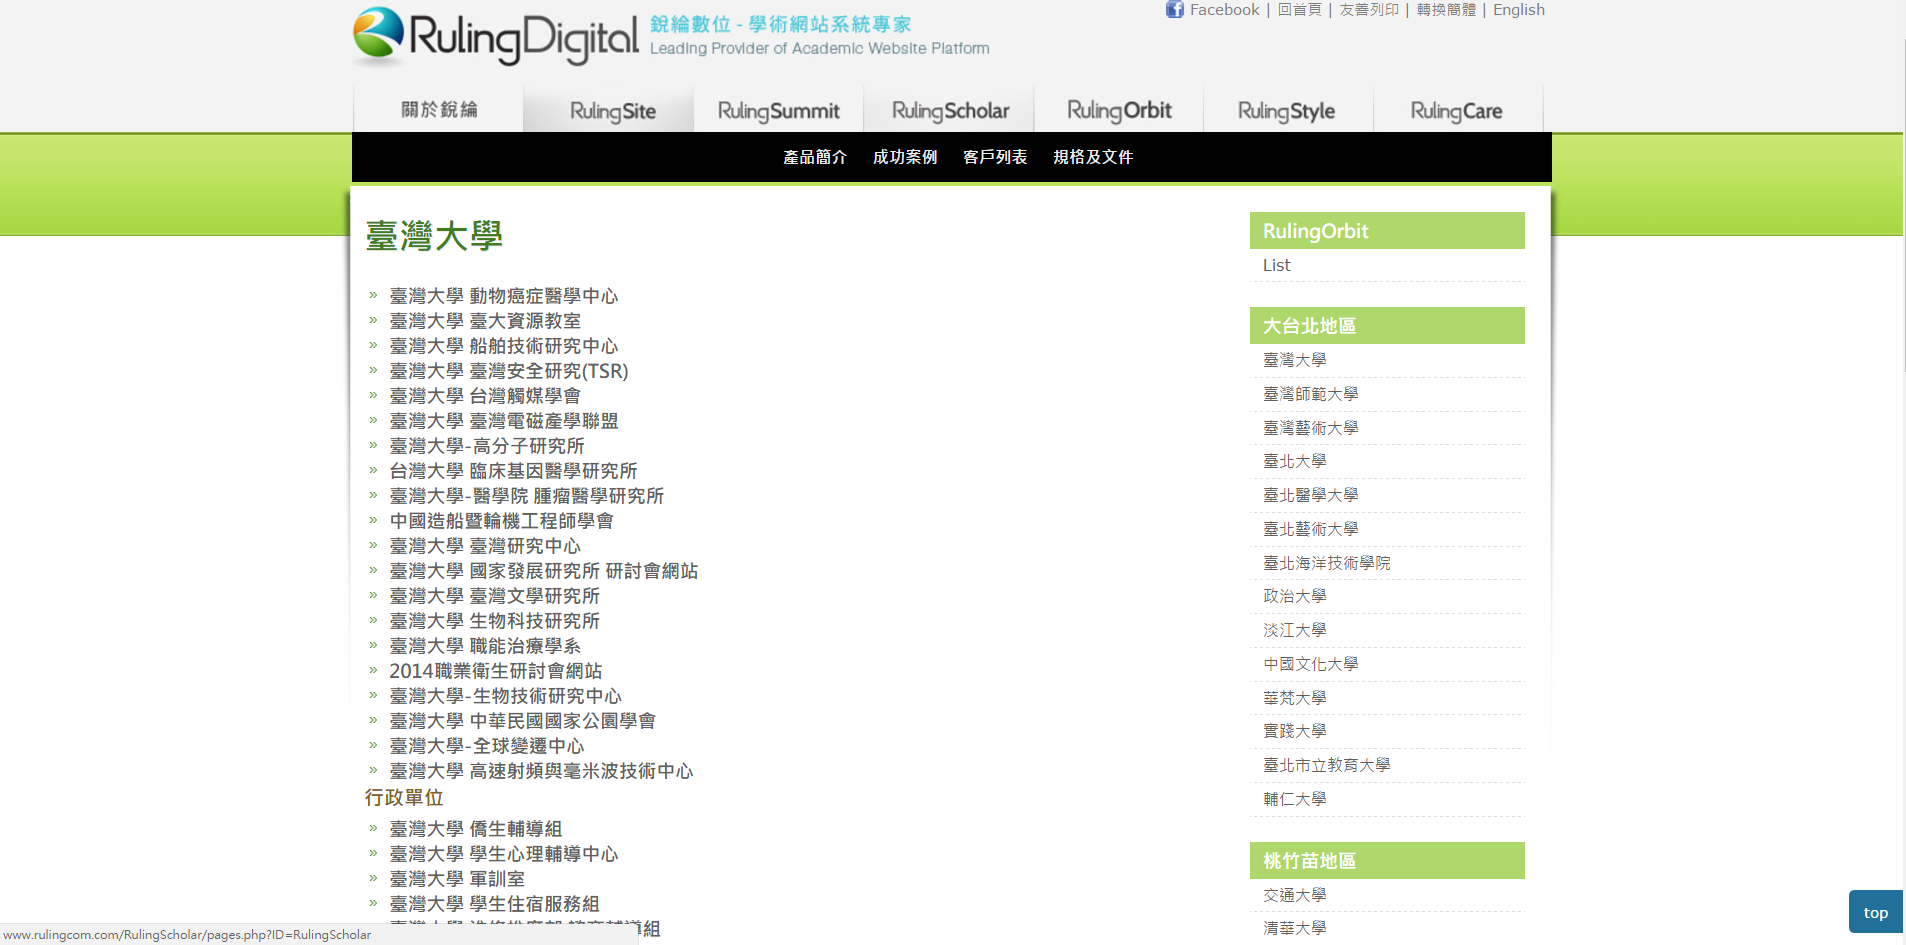The height and width of the screenshot is (945, 1906).
Task: Open 臺灣大學 台灣觸媒學會 link
Action: [x=485, y=396]
